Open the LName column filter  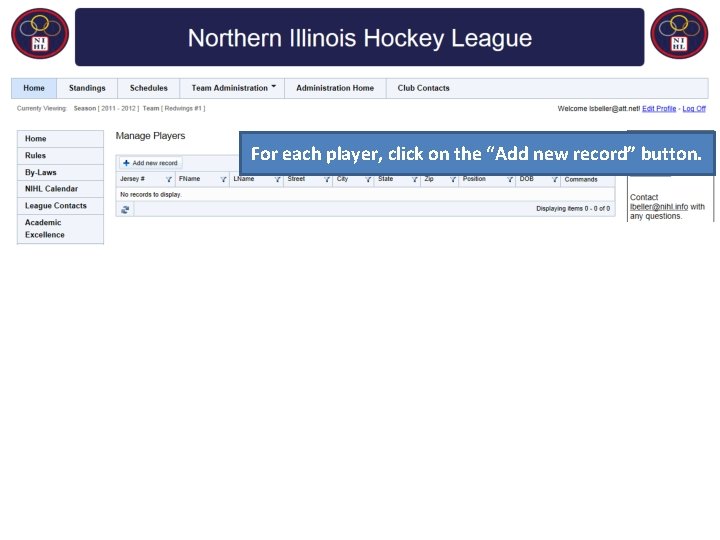277,179
